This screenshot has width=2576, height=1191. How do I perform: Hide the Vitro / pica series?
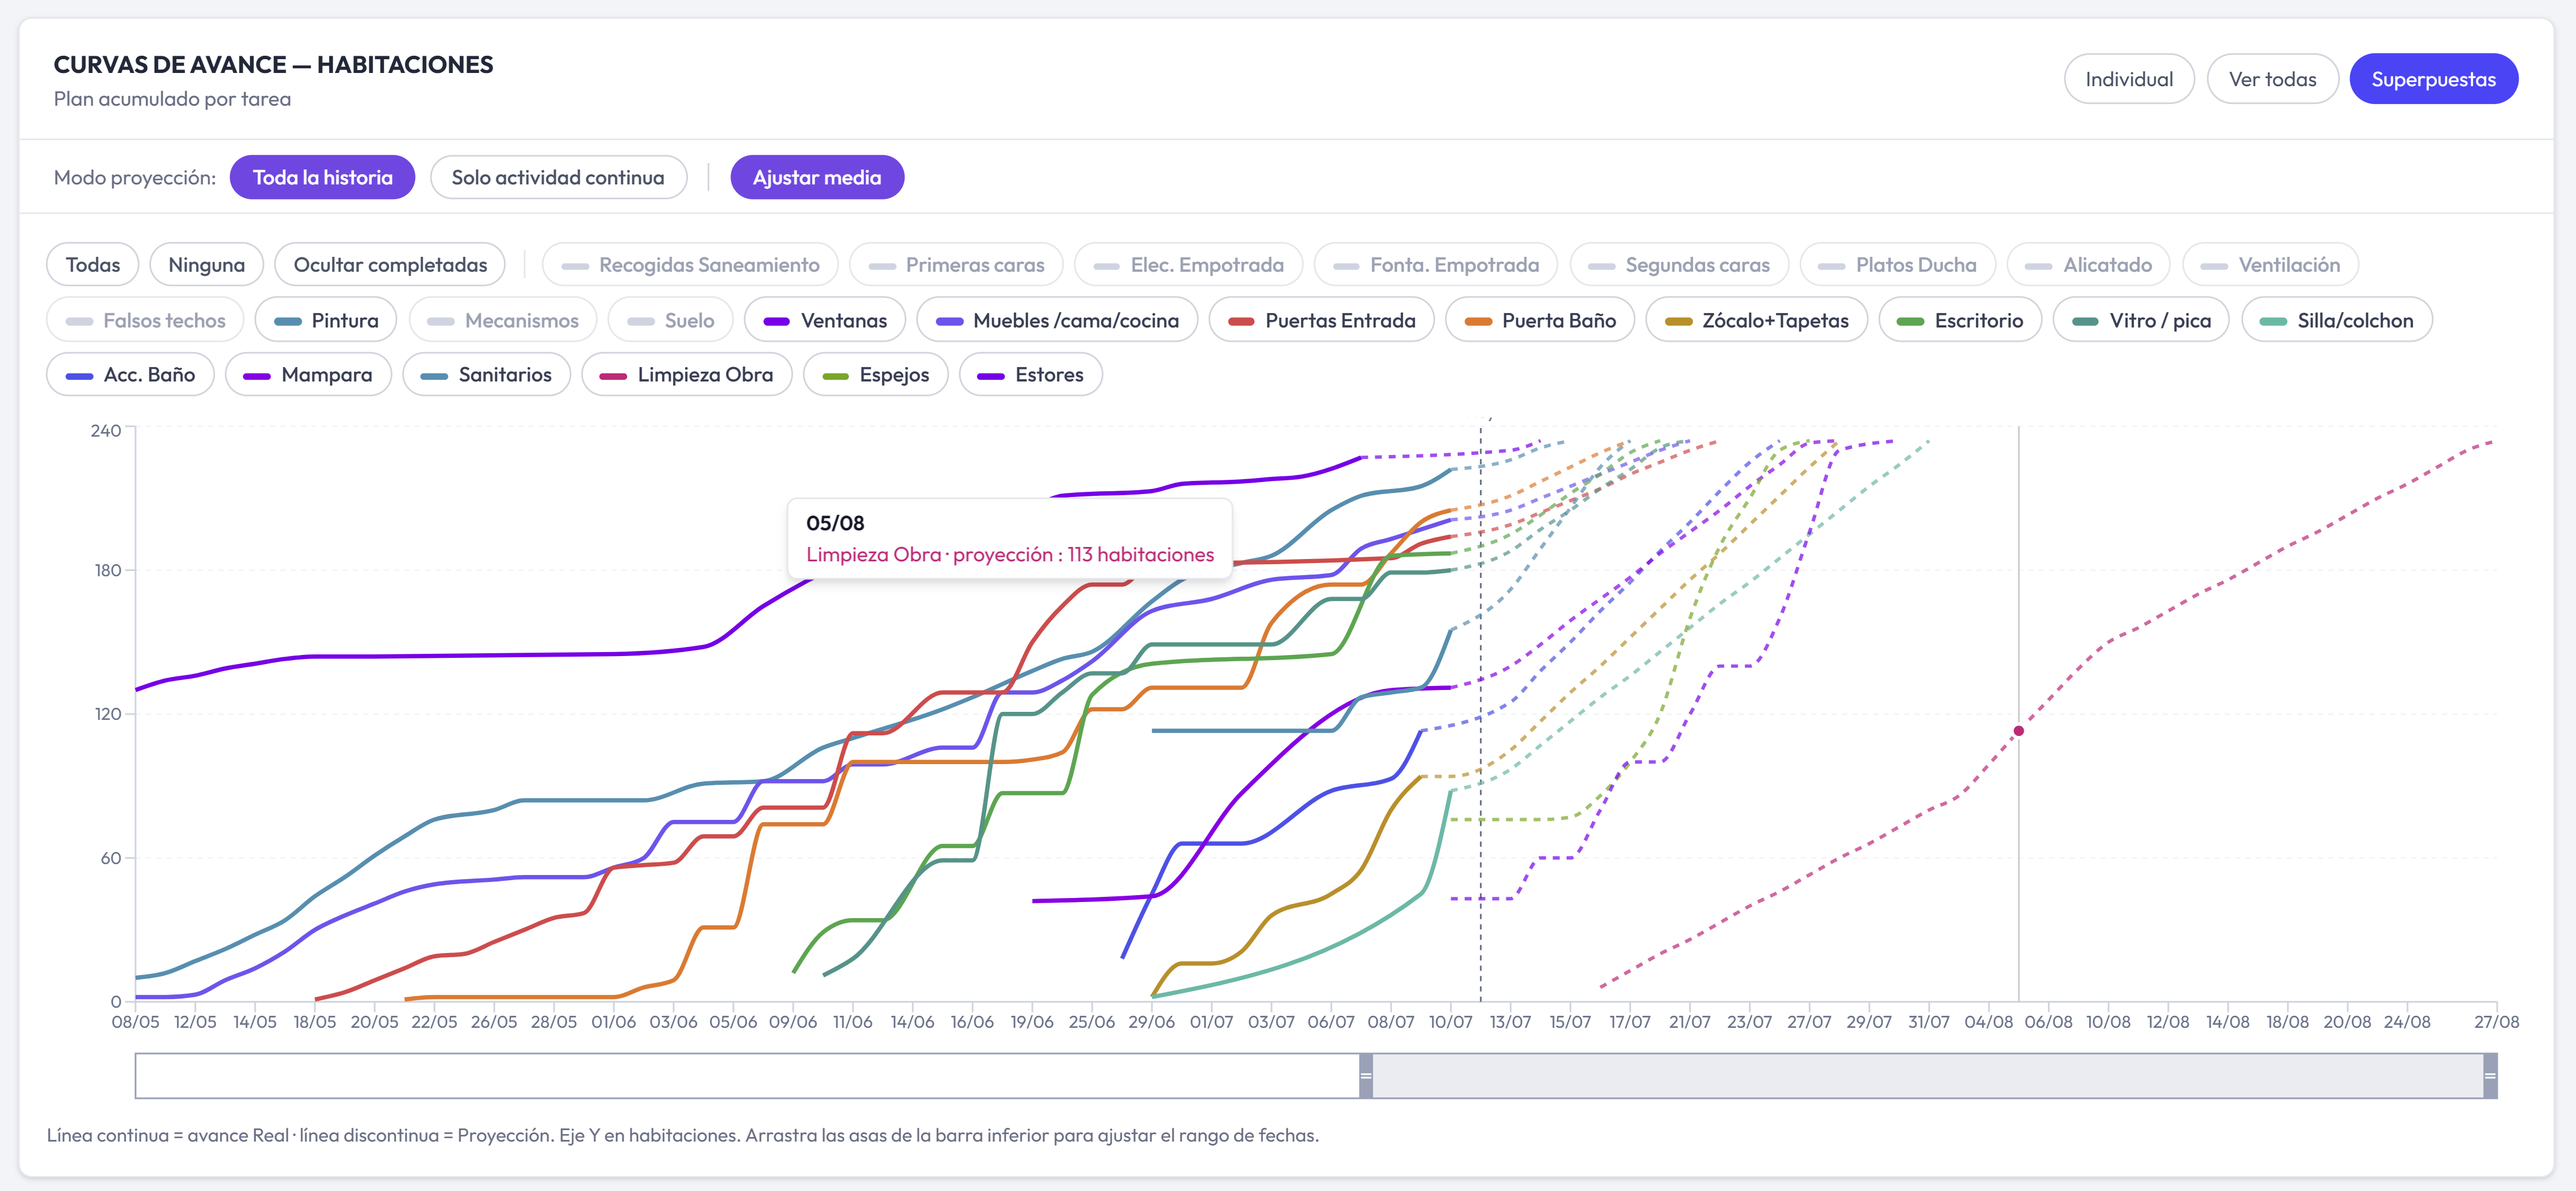pyautogui.click(x=2141, y=320)
